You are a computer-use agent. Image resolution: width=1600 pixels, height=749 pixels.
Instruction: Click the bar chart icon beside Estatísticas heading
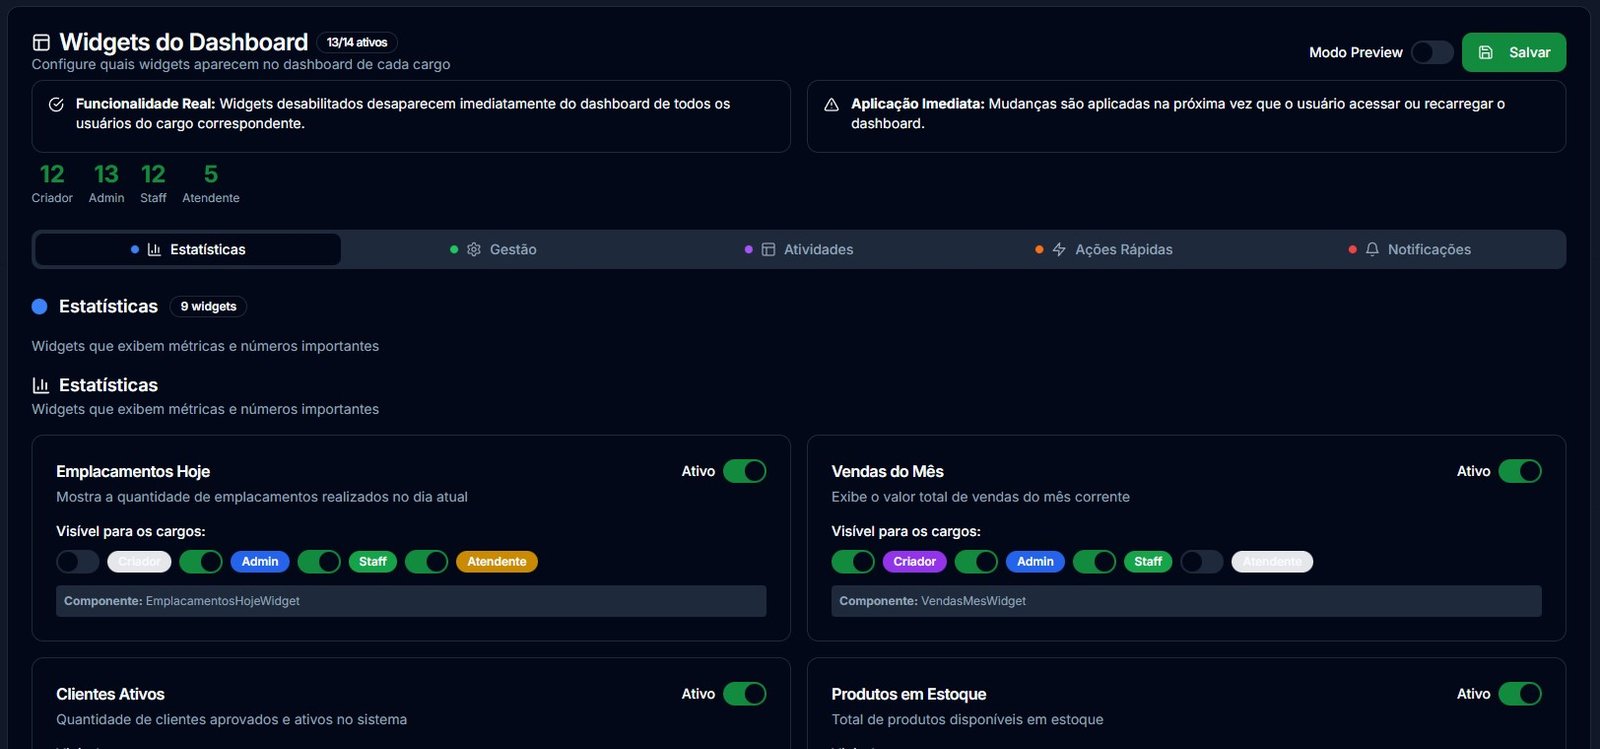(41, 385)
